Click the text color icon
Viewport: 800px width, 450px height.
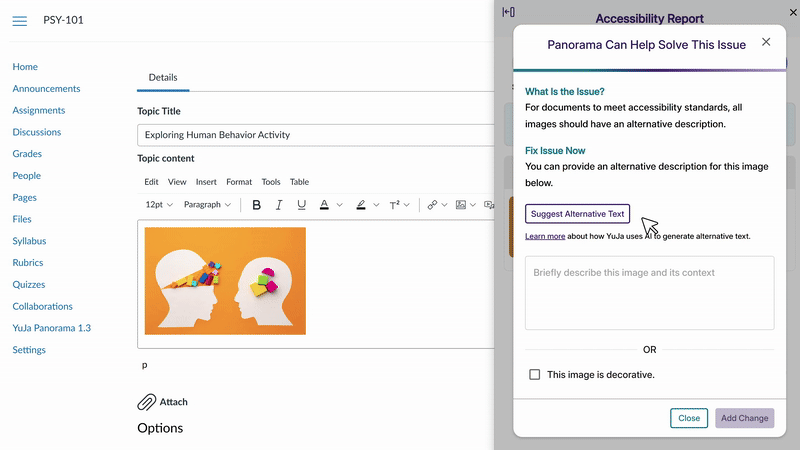[x=324, y=205]
